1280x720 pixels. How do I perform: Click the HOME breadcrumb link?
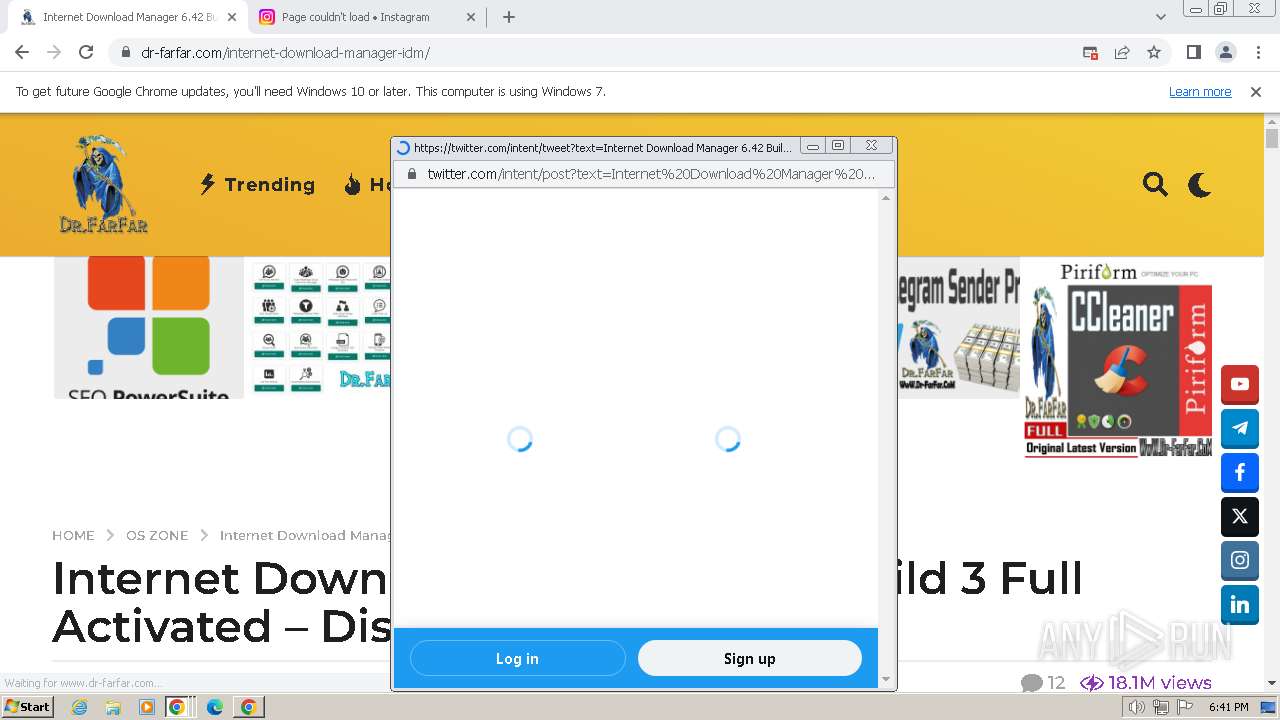point(73,535)
